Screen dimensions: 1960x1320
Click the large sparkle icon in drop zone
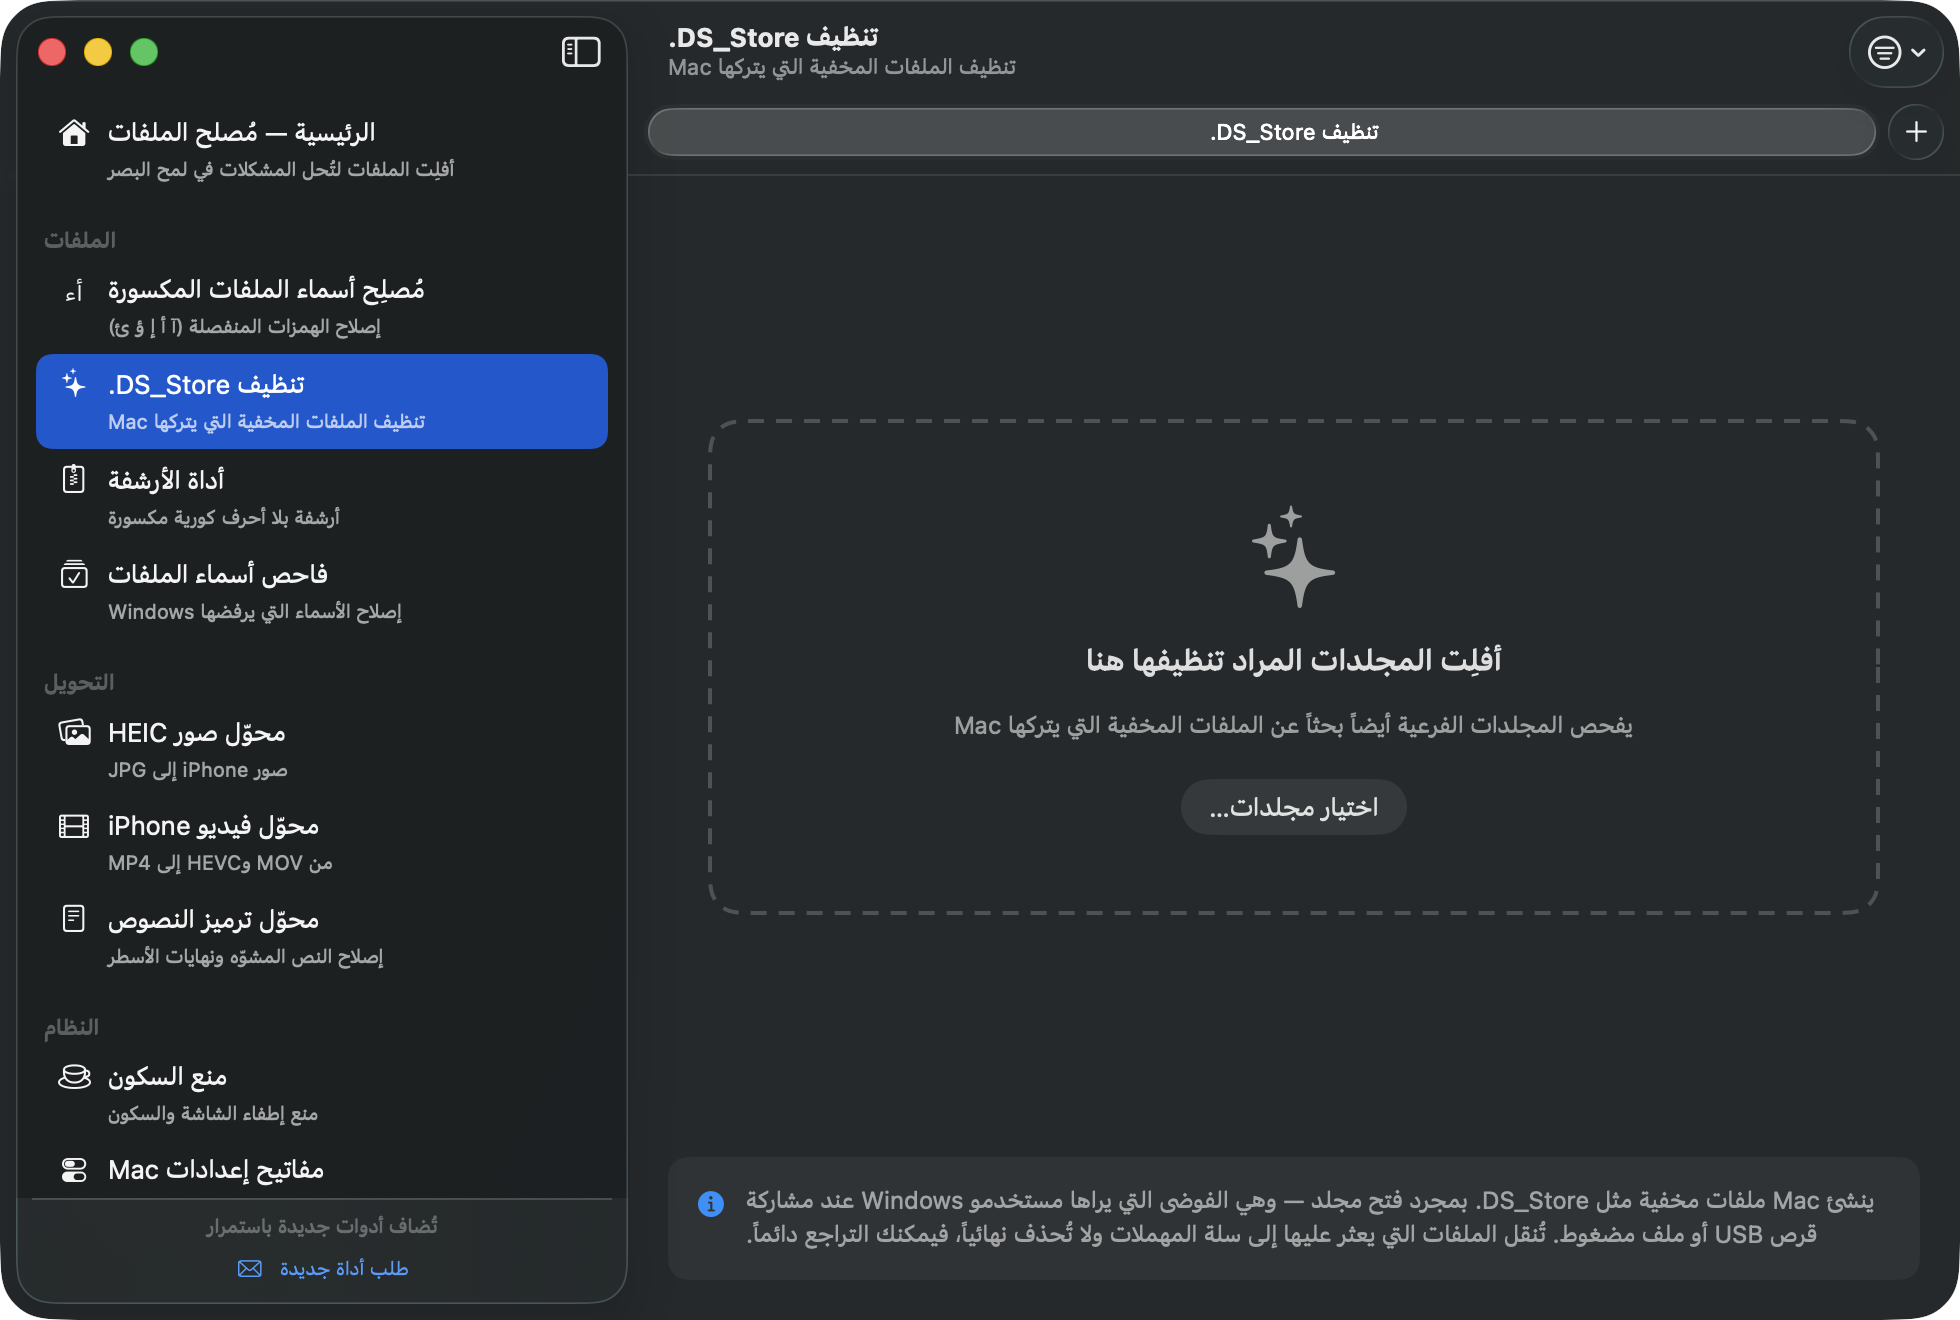(1294, 556)
